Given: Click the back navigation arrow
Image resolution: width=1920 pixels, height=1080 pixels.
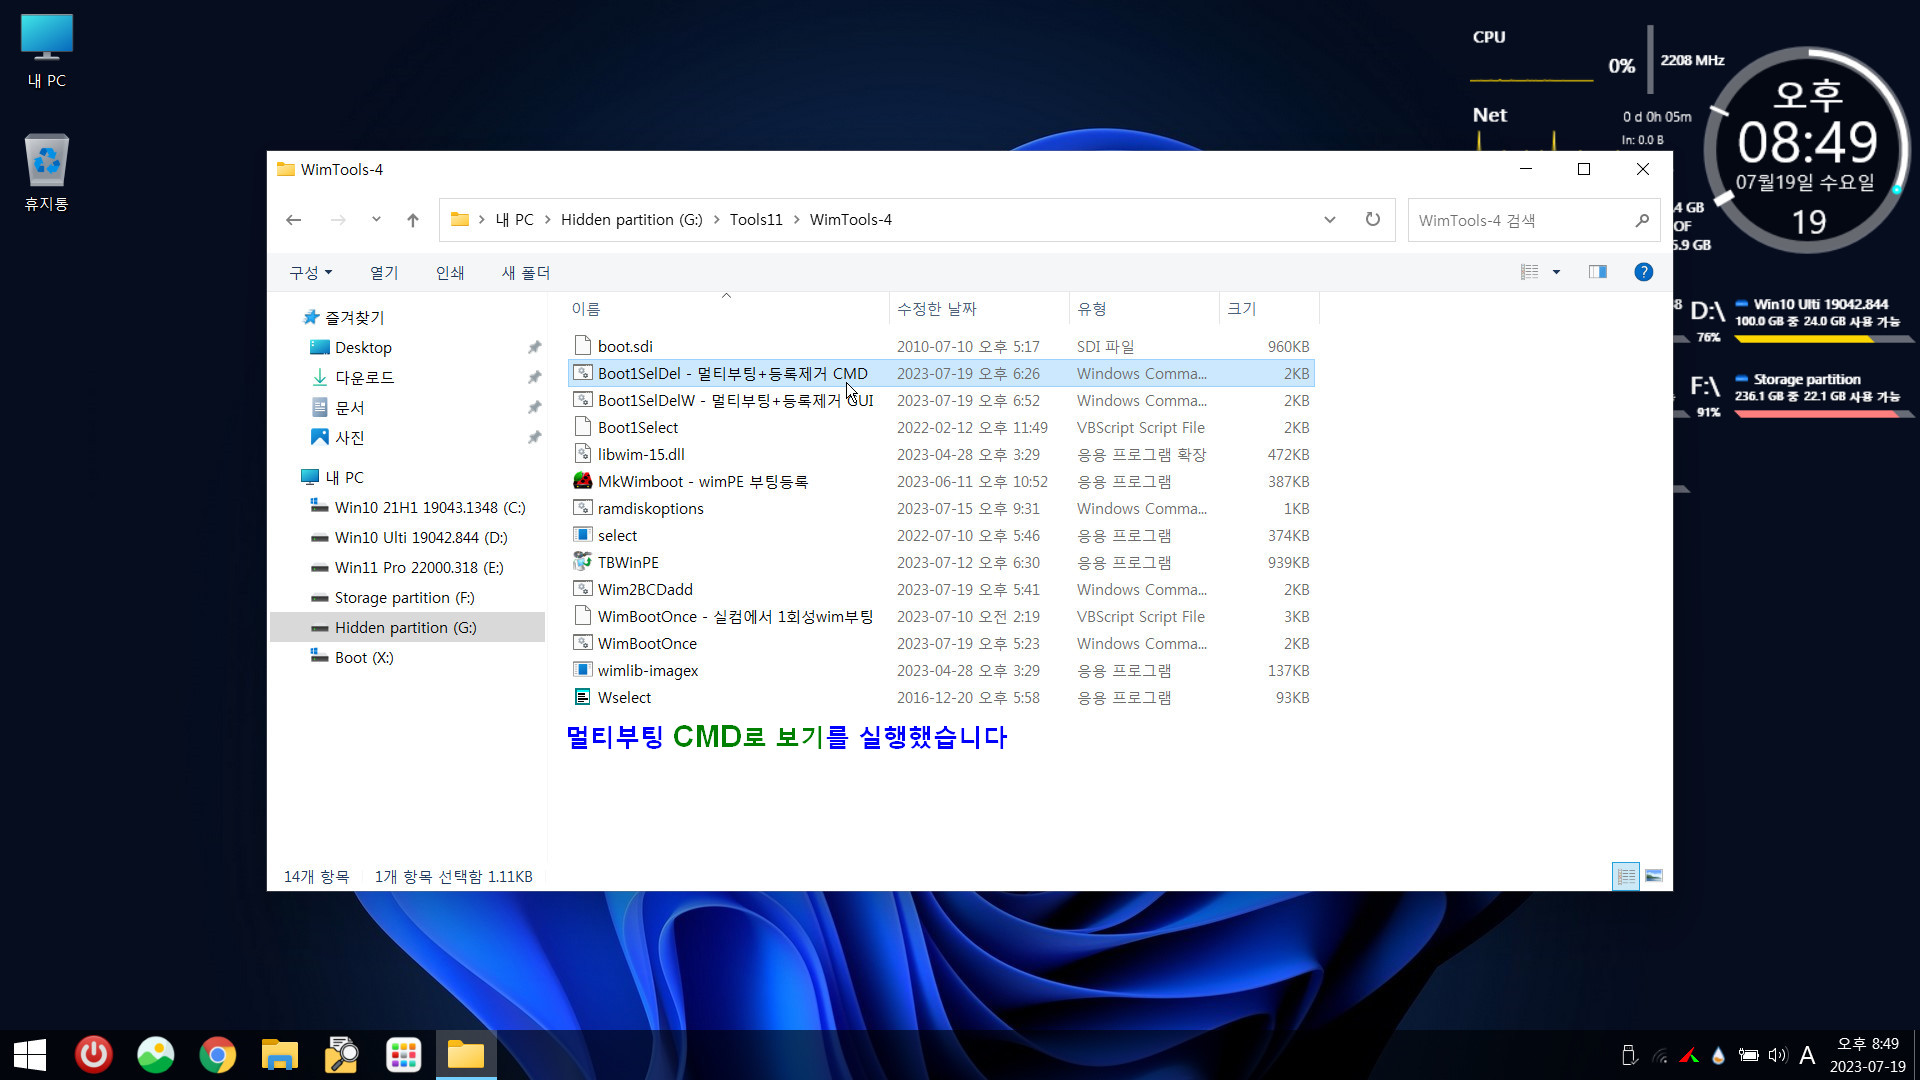Looking at the screenshot, I should (x=293, y=220).
